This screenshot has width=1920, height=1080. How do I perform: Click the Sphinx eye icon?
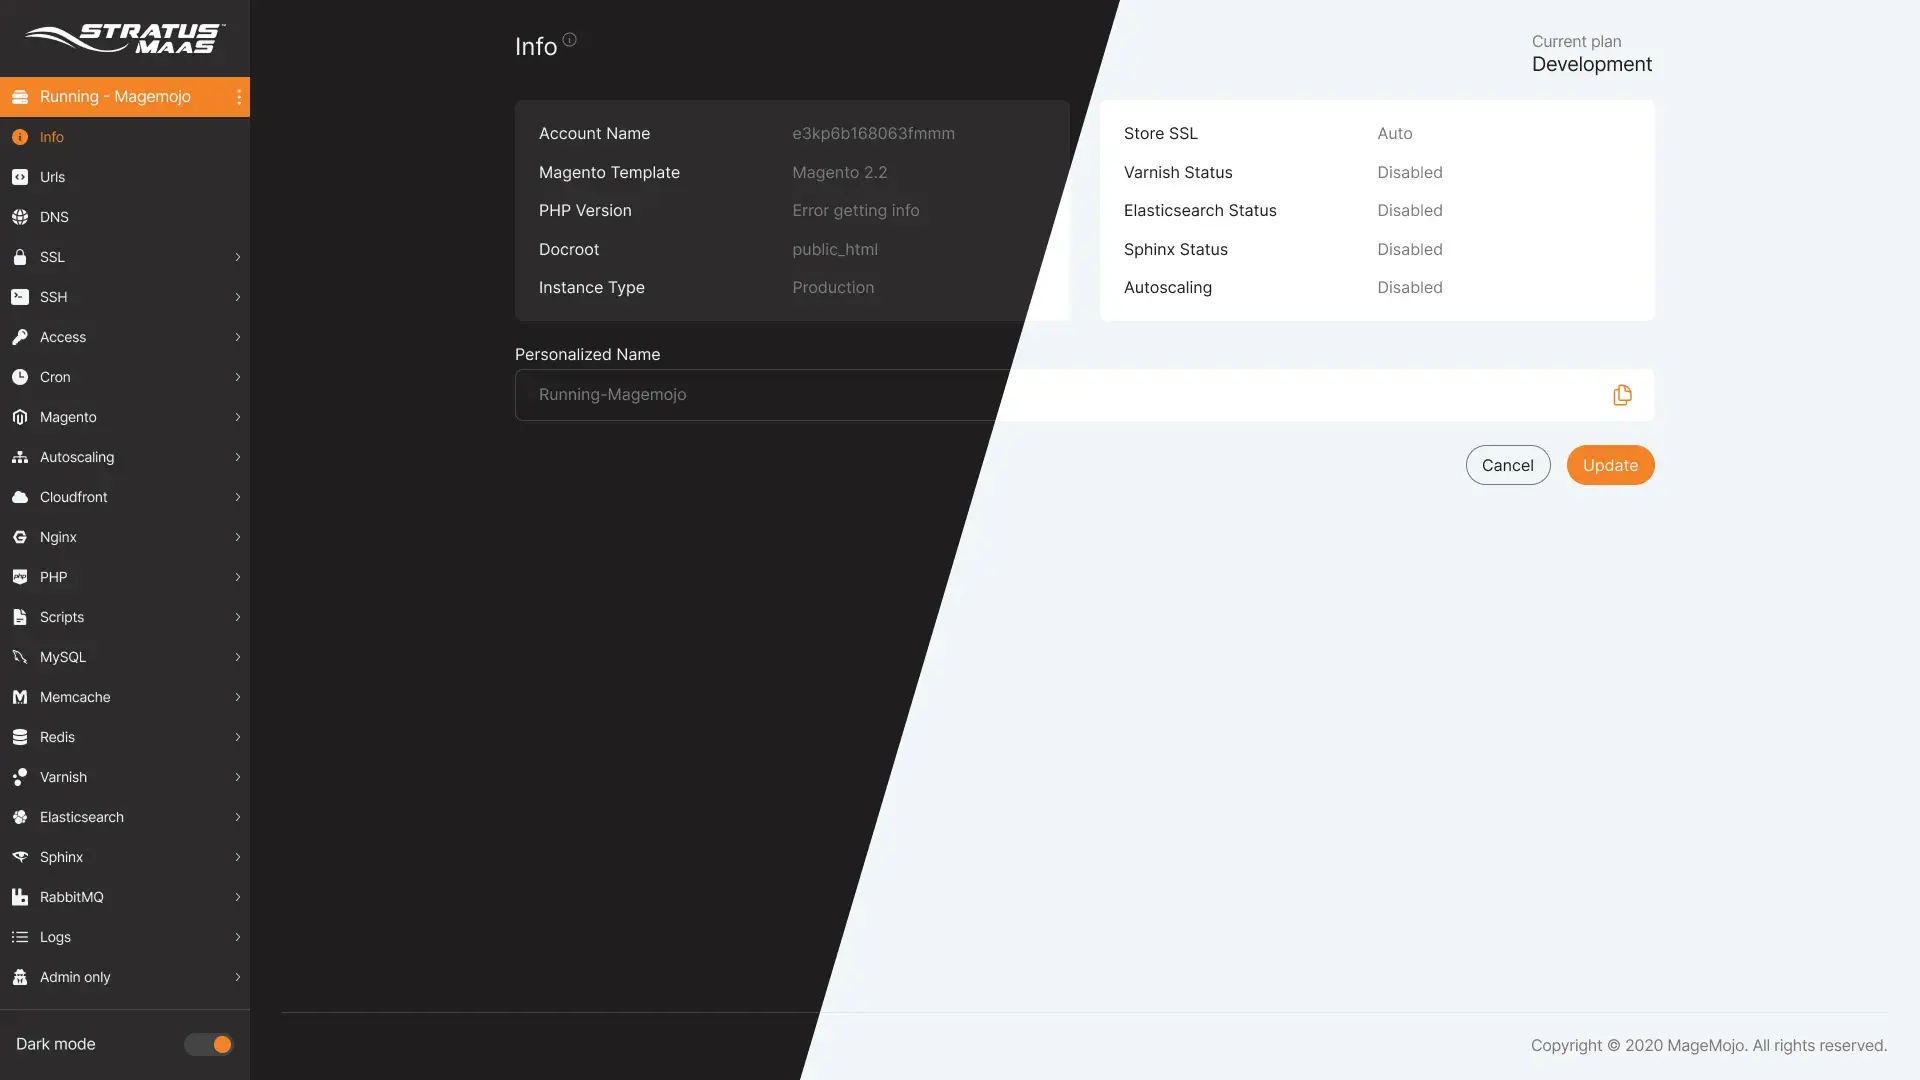point(20,857)
